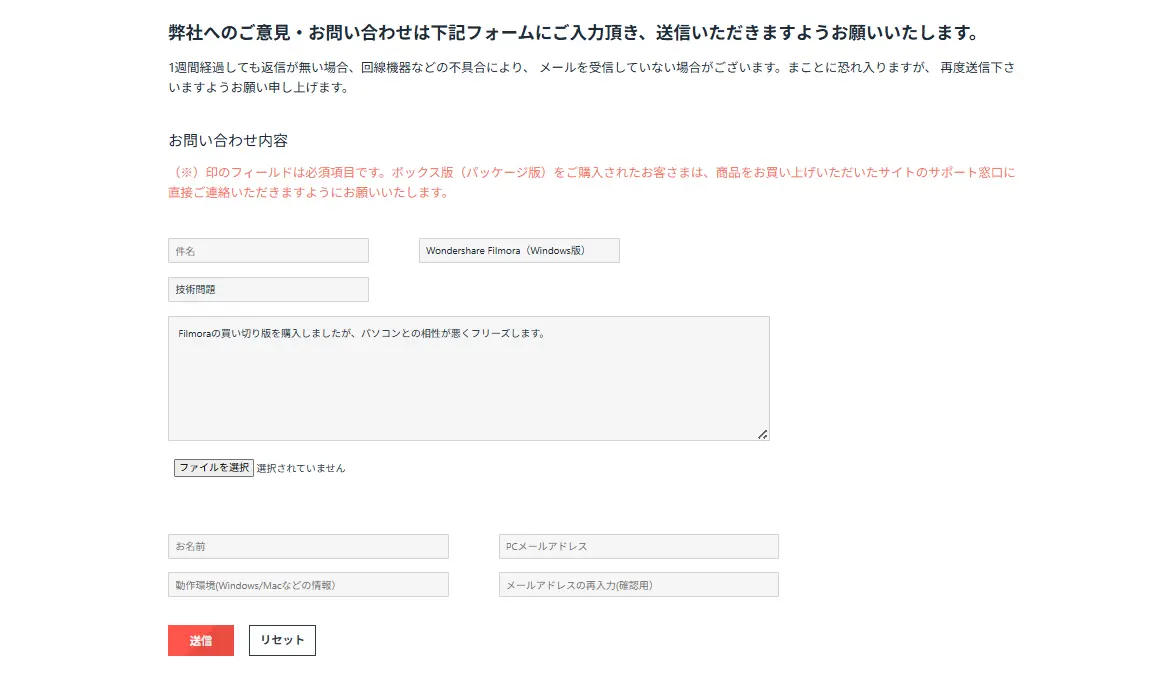Click the bold 弊社へのご意見・お問い合わせ heading
The width and height of the screenshot is (1156, 687).
(573, 33)
